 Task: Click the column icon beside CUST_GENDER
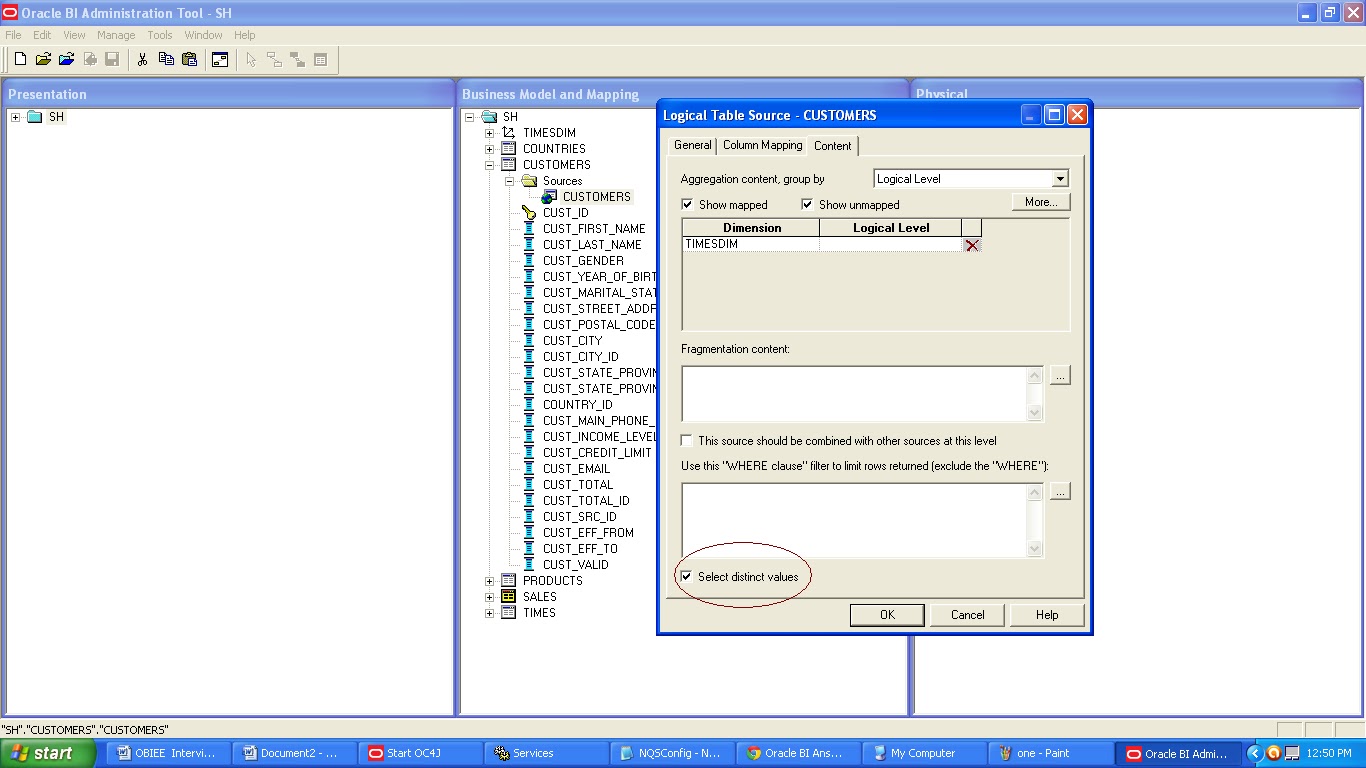click(529, 261)
